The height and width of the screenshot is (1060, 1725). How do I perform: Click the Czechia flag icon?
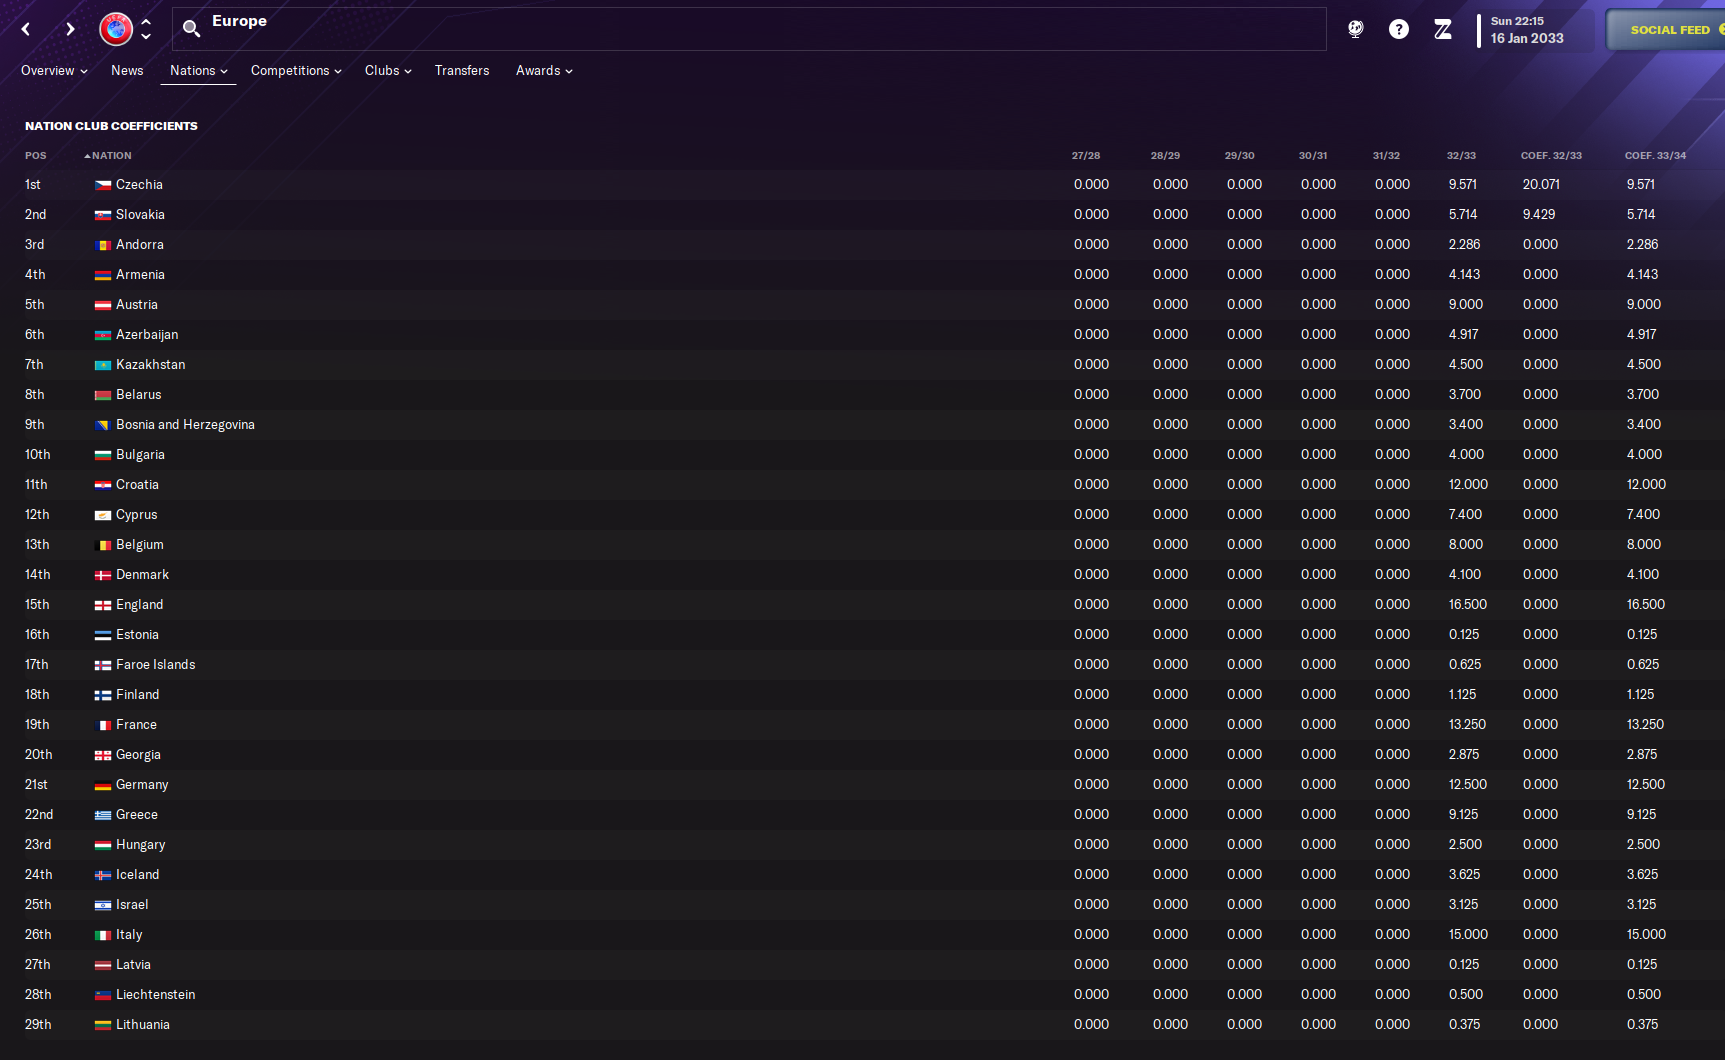(103, 185)
